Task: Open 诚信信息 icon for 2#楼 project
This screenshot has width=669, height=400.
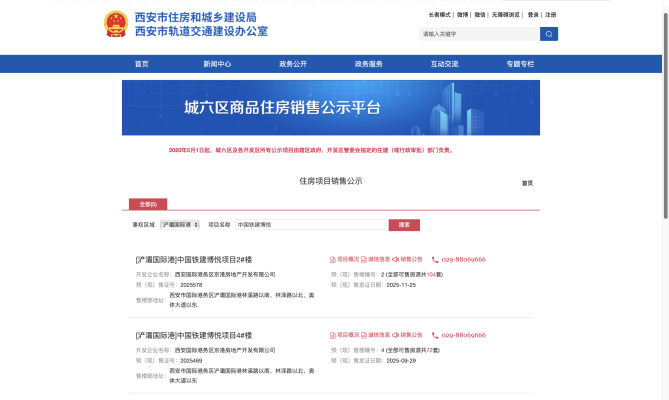Action: [x=365, y=259]
